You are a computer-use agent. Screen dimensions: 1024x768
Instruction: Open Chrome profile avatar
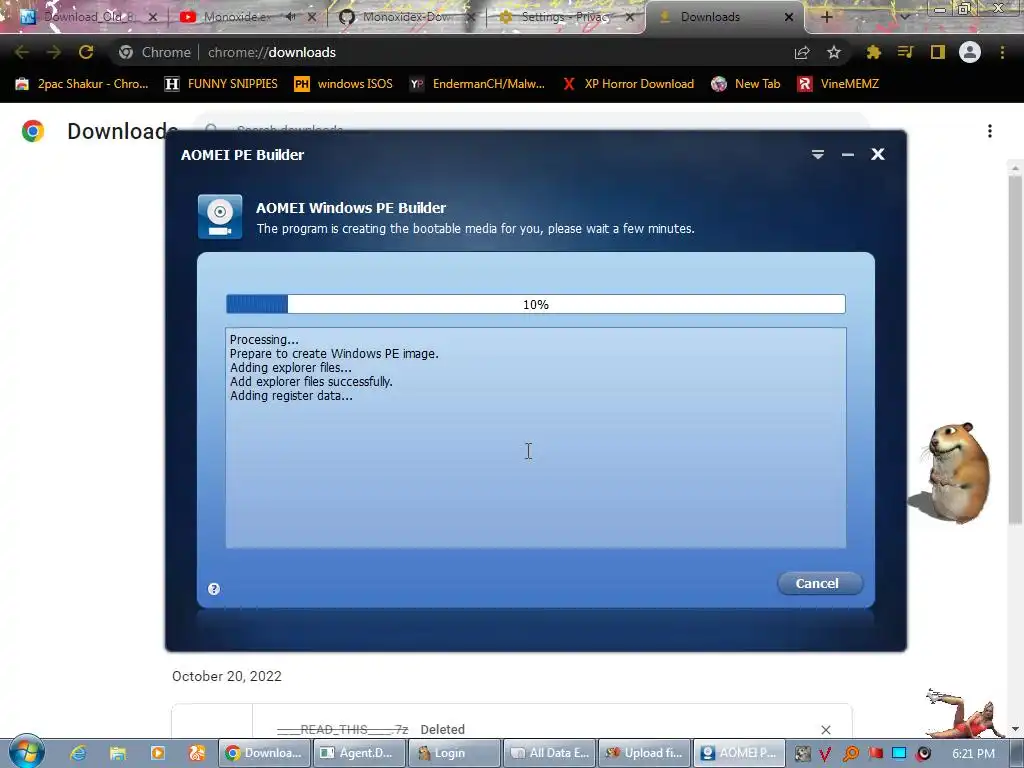click(970, 52)
